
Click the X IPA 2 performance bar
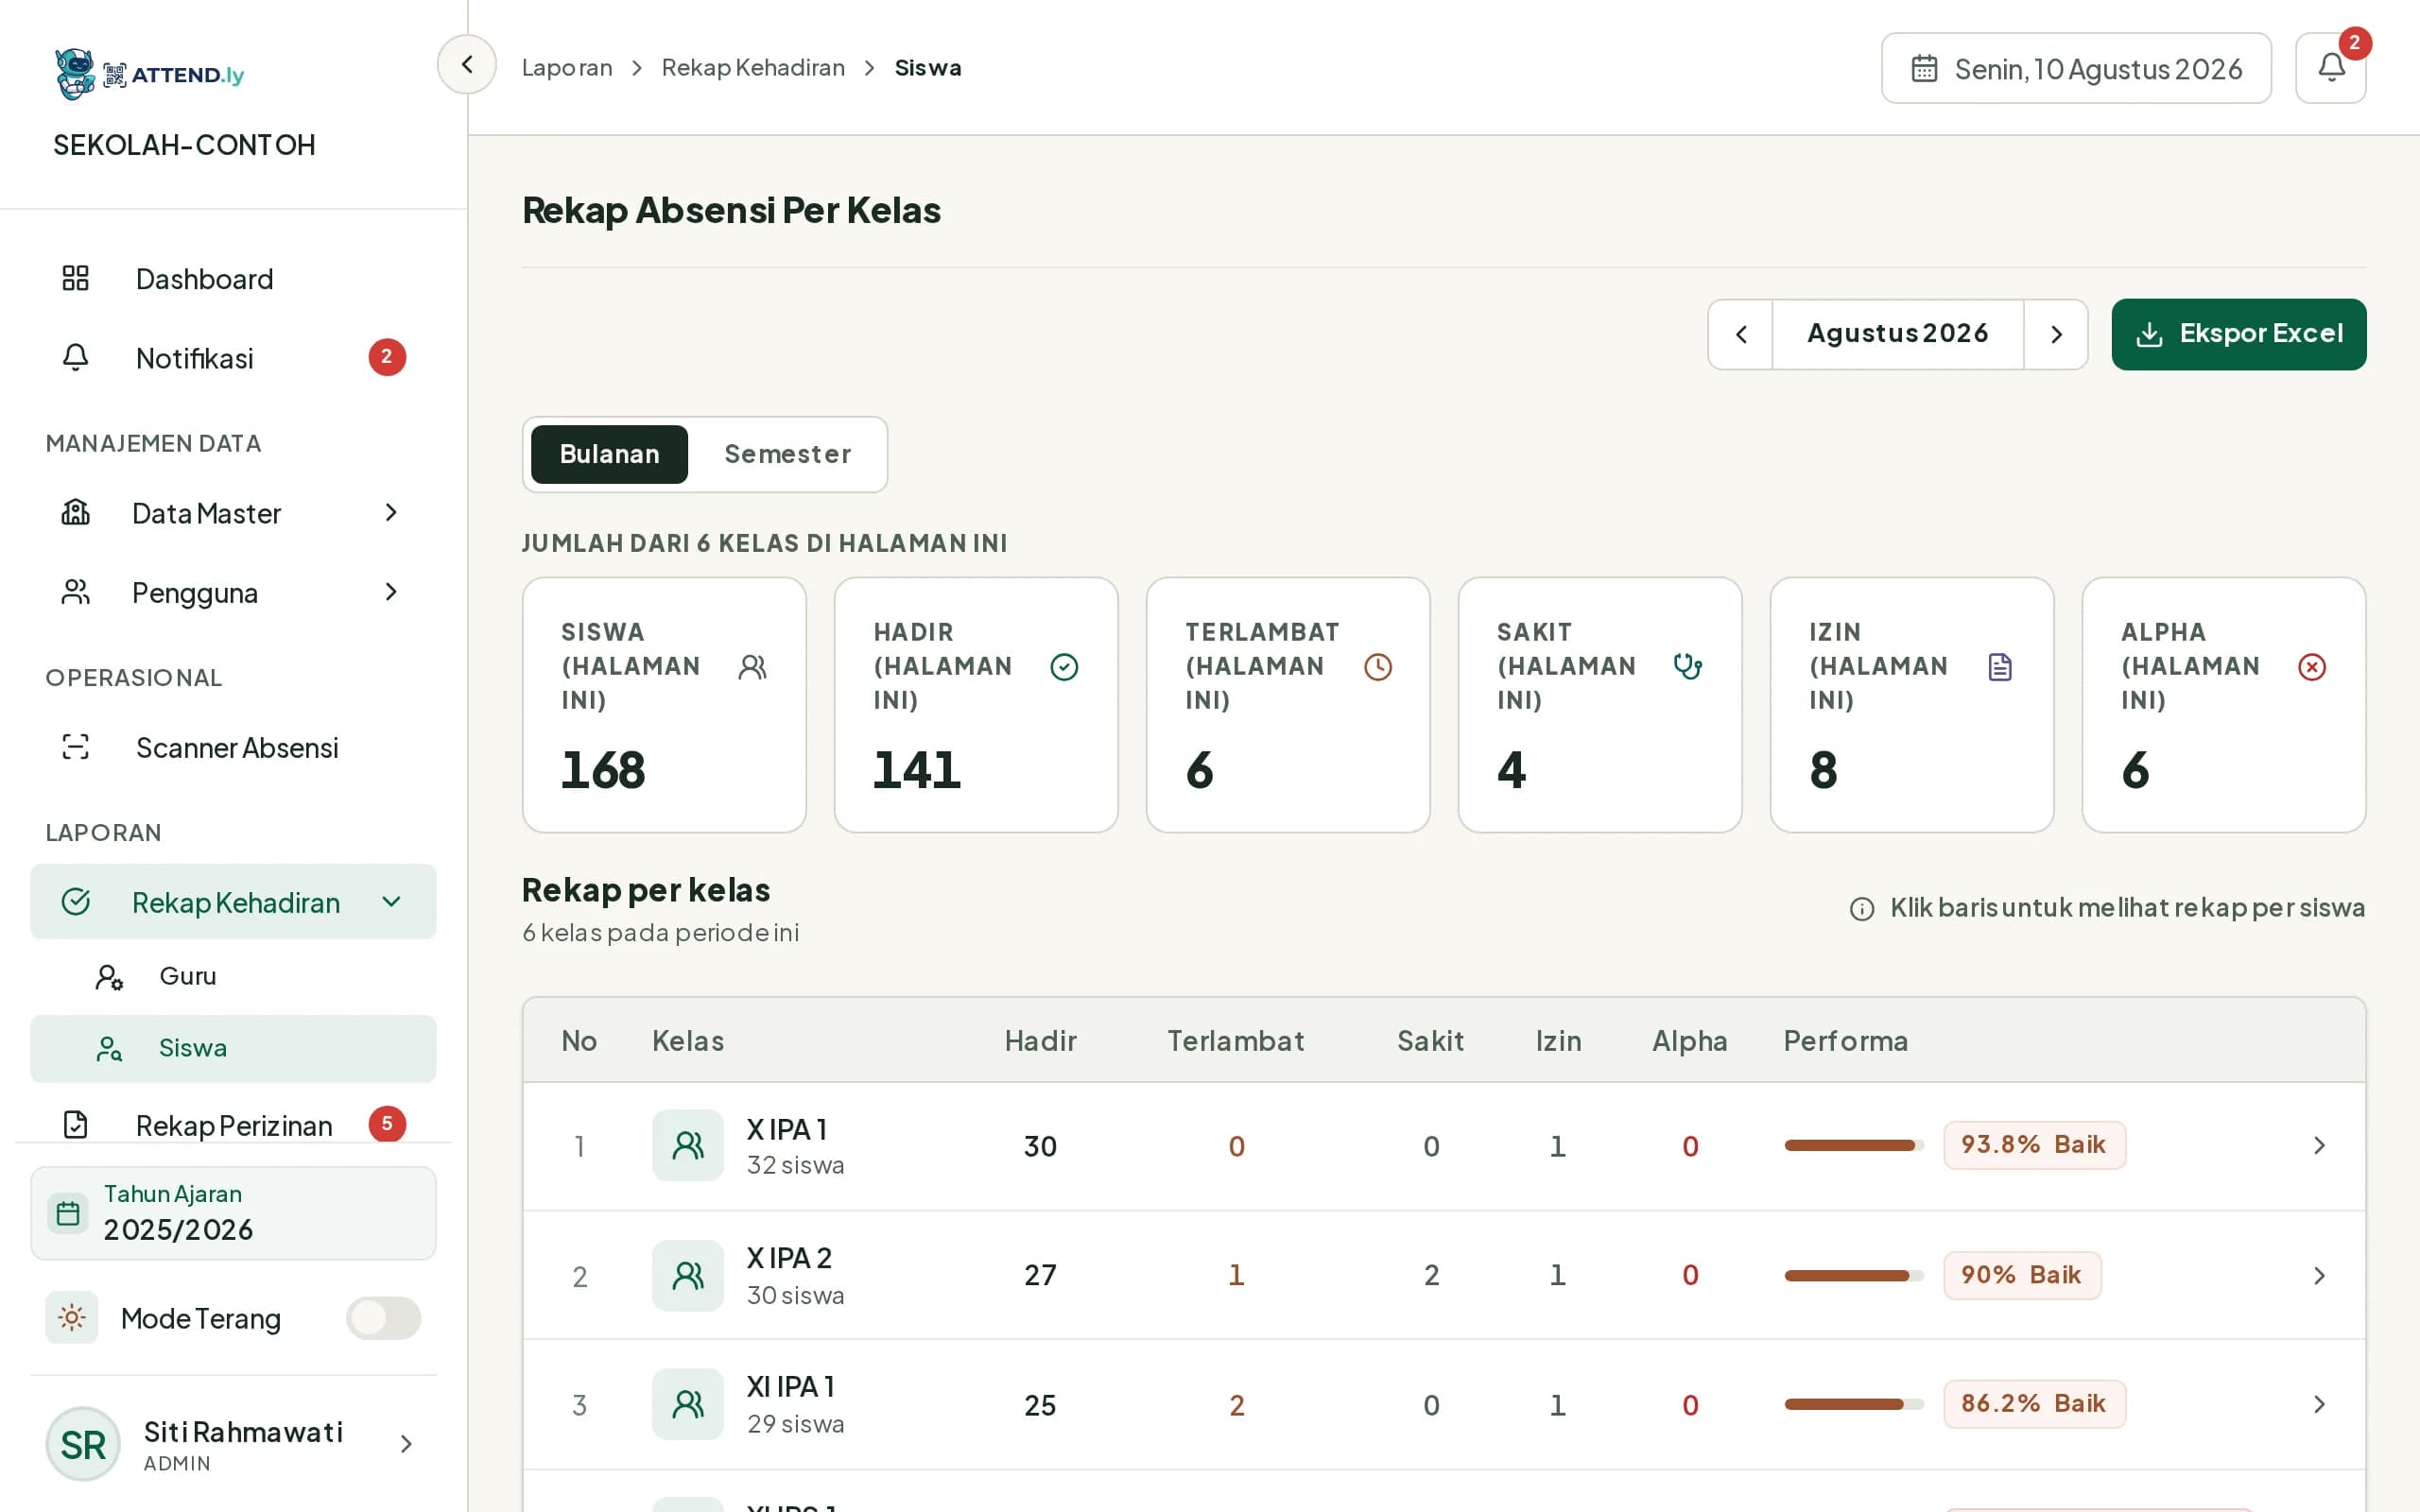pyautogui.click(x=1853, y=1275)
